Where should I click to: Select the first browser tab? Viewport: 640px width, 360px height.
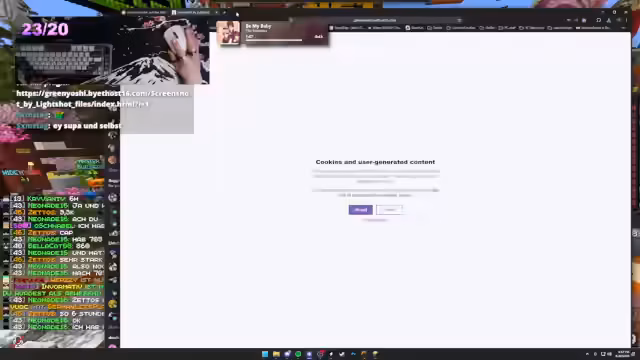tap(146, 13)
